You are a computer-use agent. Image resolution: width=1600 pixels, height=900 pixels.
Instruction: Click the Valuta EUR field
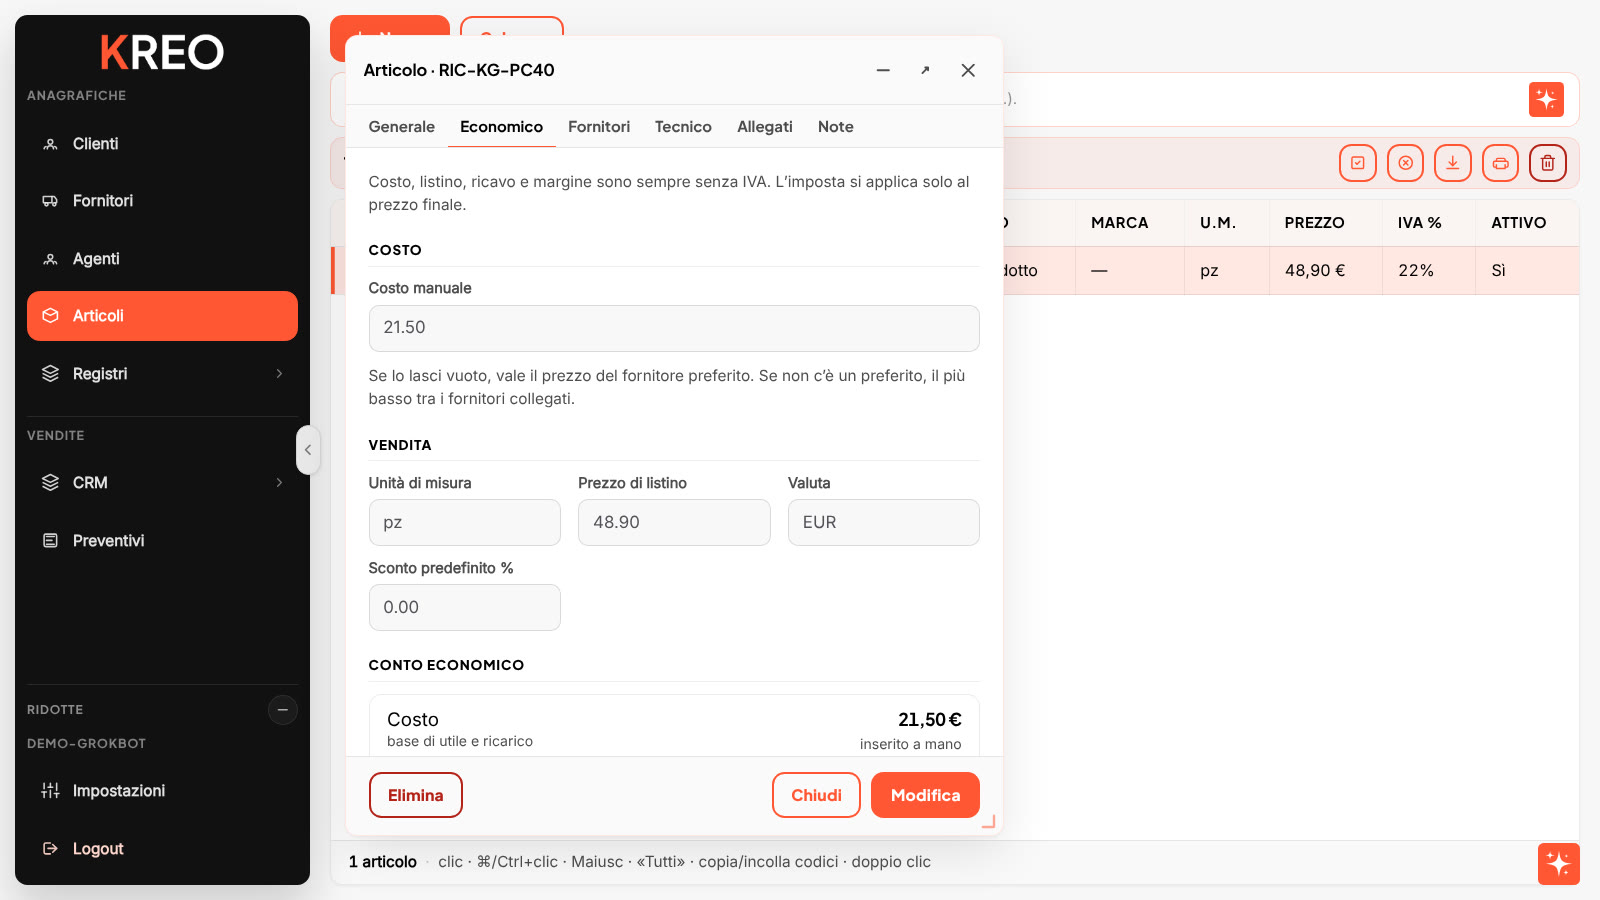pos(884,523)
